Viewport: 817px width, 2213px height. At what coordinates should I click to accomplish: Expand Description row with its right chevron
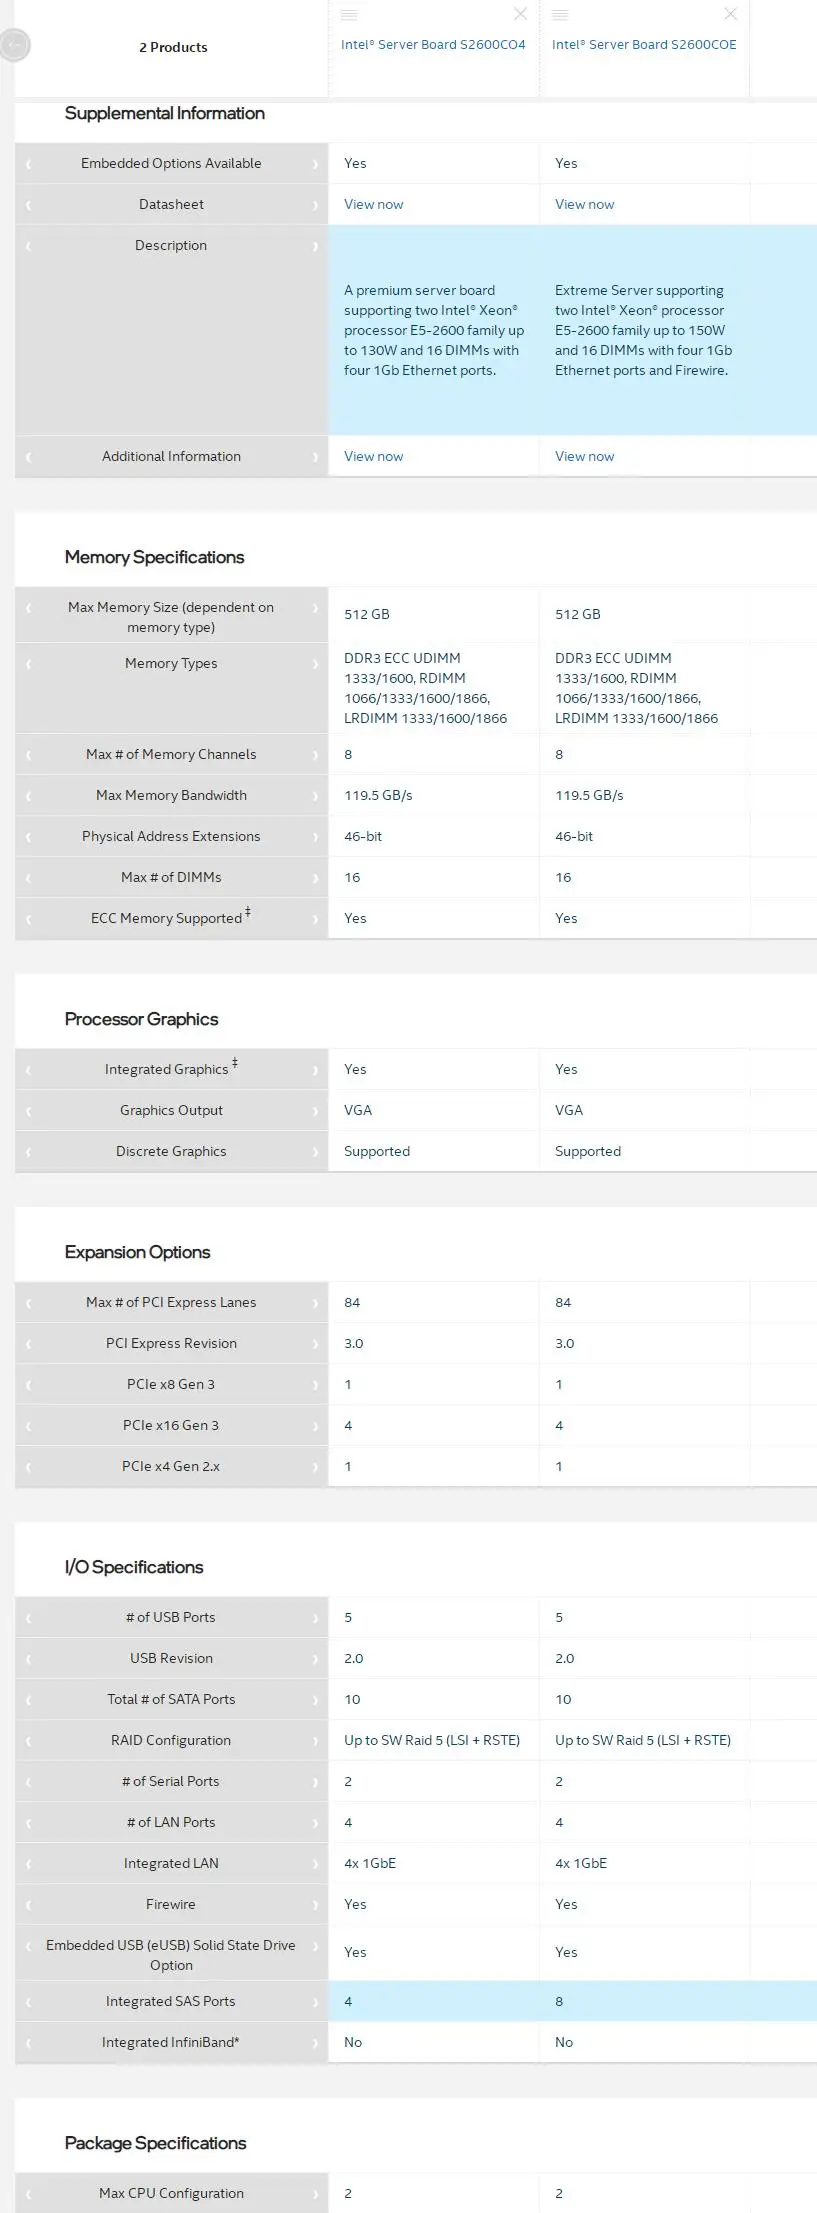(x=315, y=246)
